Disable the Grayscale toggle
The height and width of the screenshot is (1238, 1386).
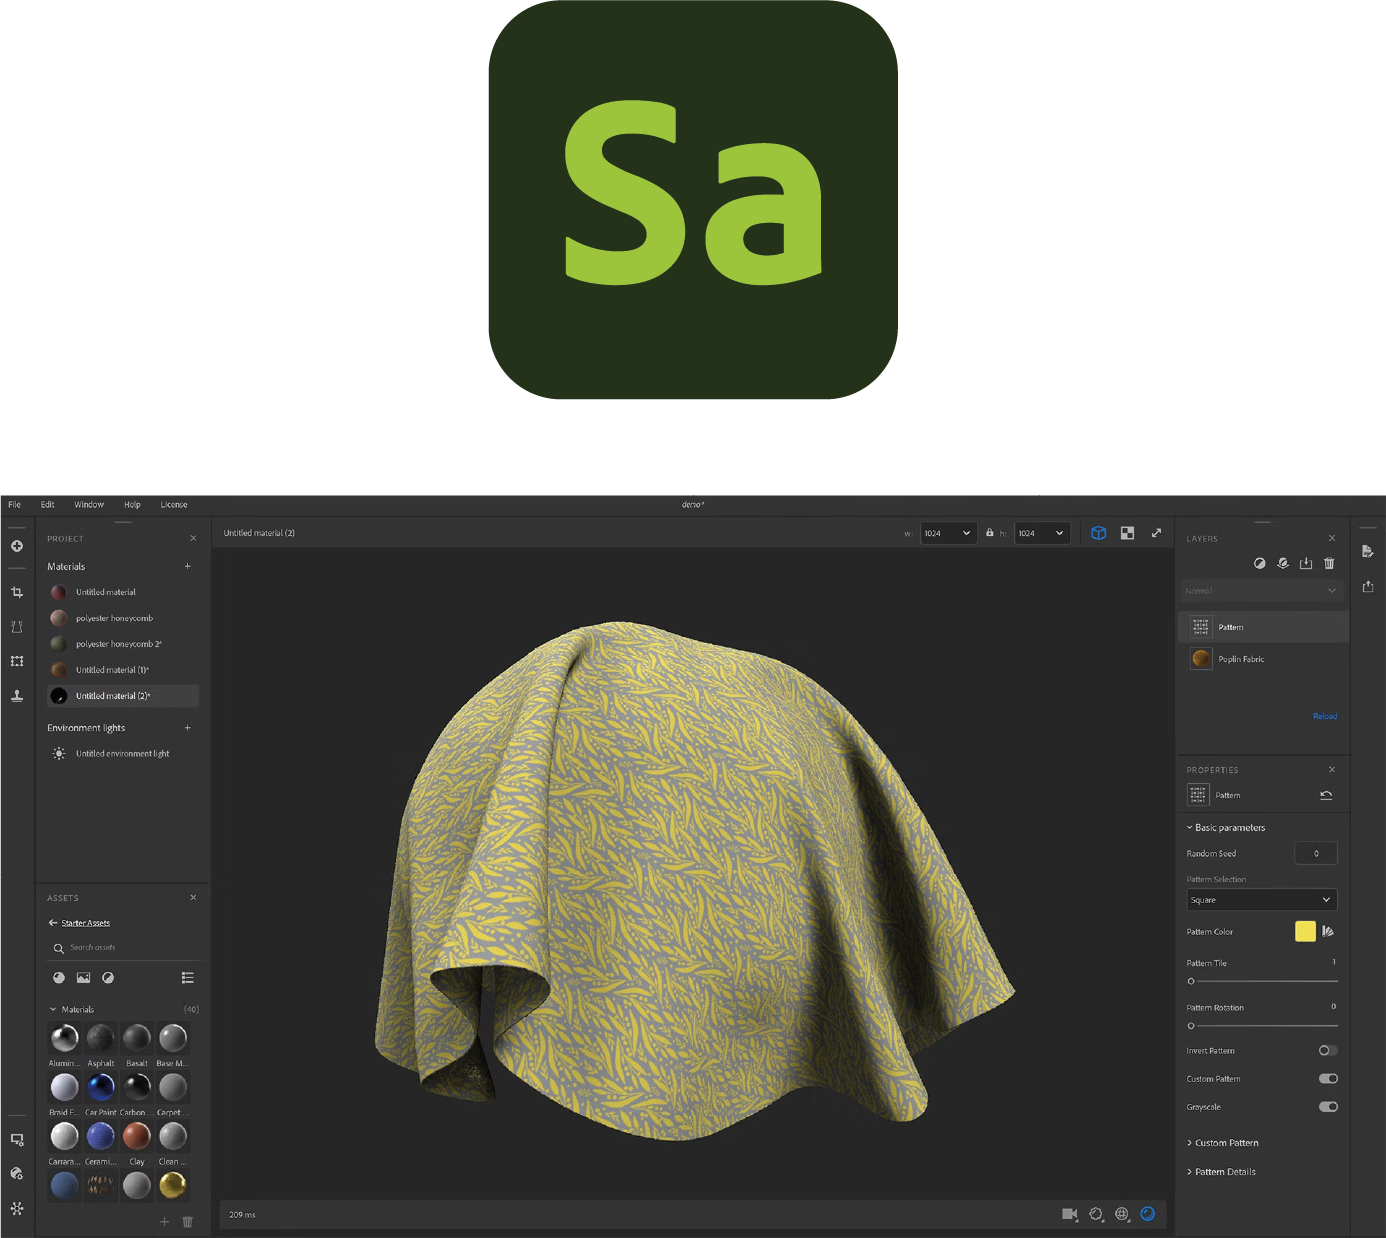click(1328, 1107)
